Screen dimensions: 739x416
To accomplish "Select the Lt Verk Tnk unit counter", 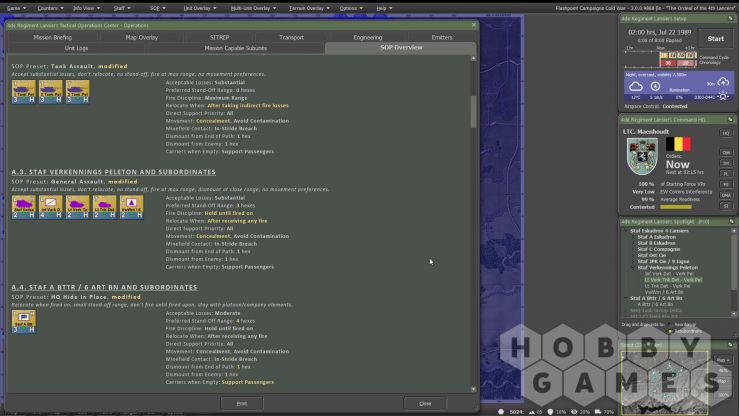I will pyautogui.click(x=77, y=207).
